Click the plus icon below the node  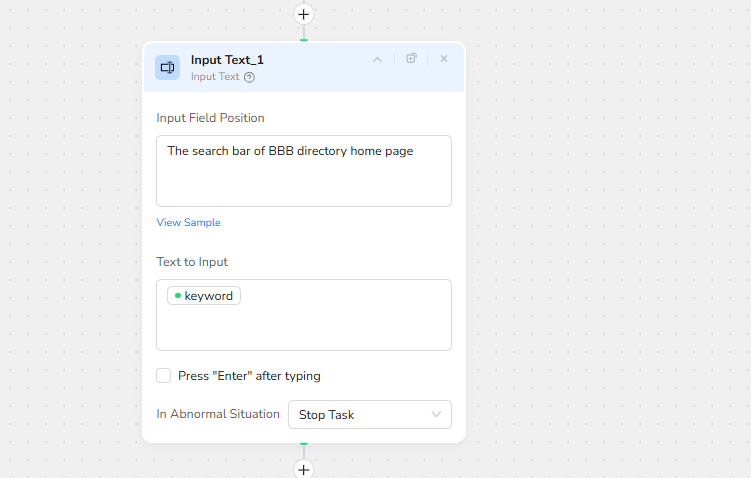tap(304, 469)
